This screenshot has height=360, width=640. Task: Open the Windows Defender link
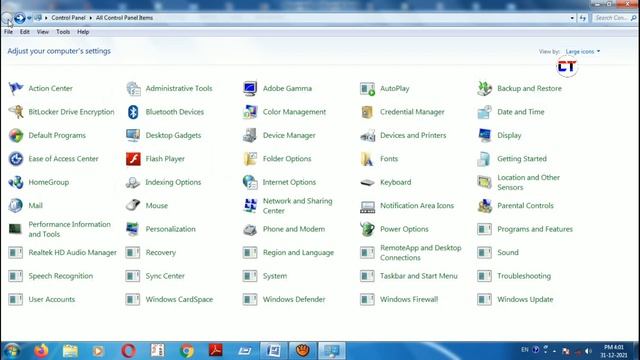[294, 299]
